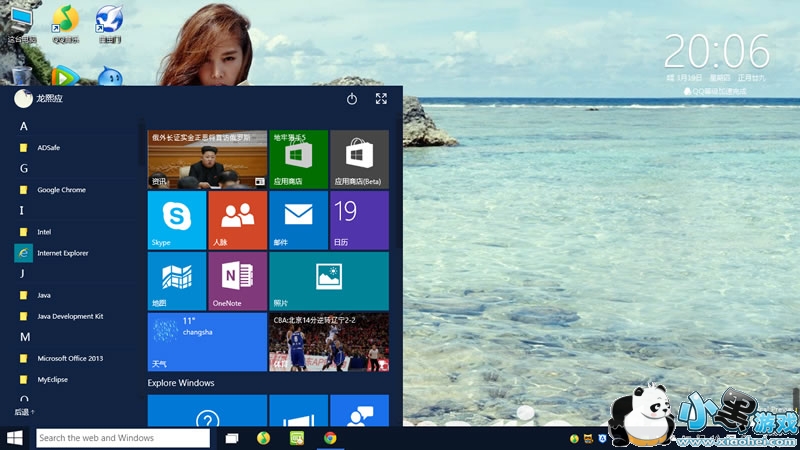Expand the ADSafe folder in app list
The image size is (800, 450).
pos(48,148)
